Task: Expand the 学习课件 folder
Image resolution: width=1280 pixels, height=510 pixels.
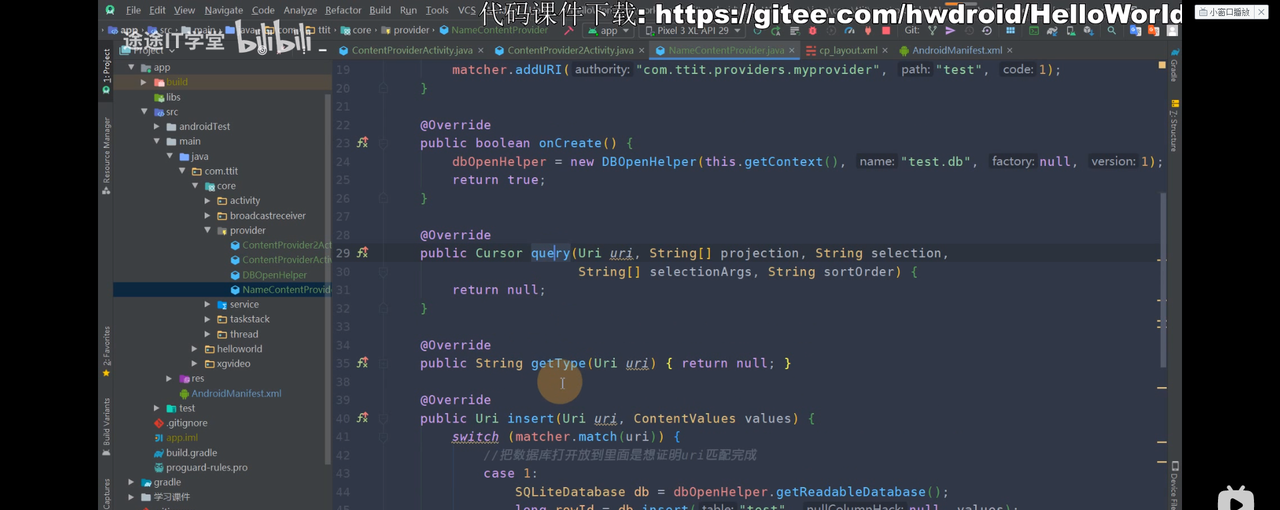Action: pos(131,497)
